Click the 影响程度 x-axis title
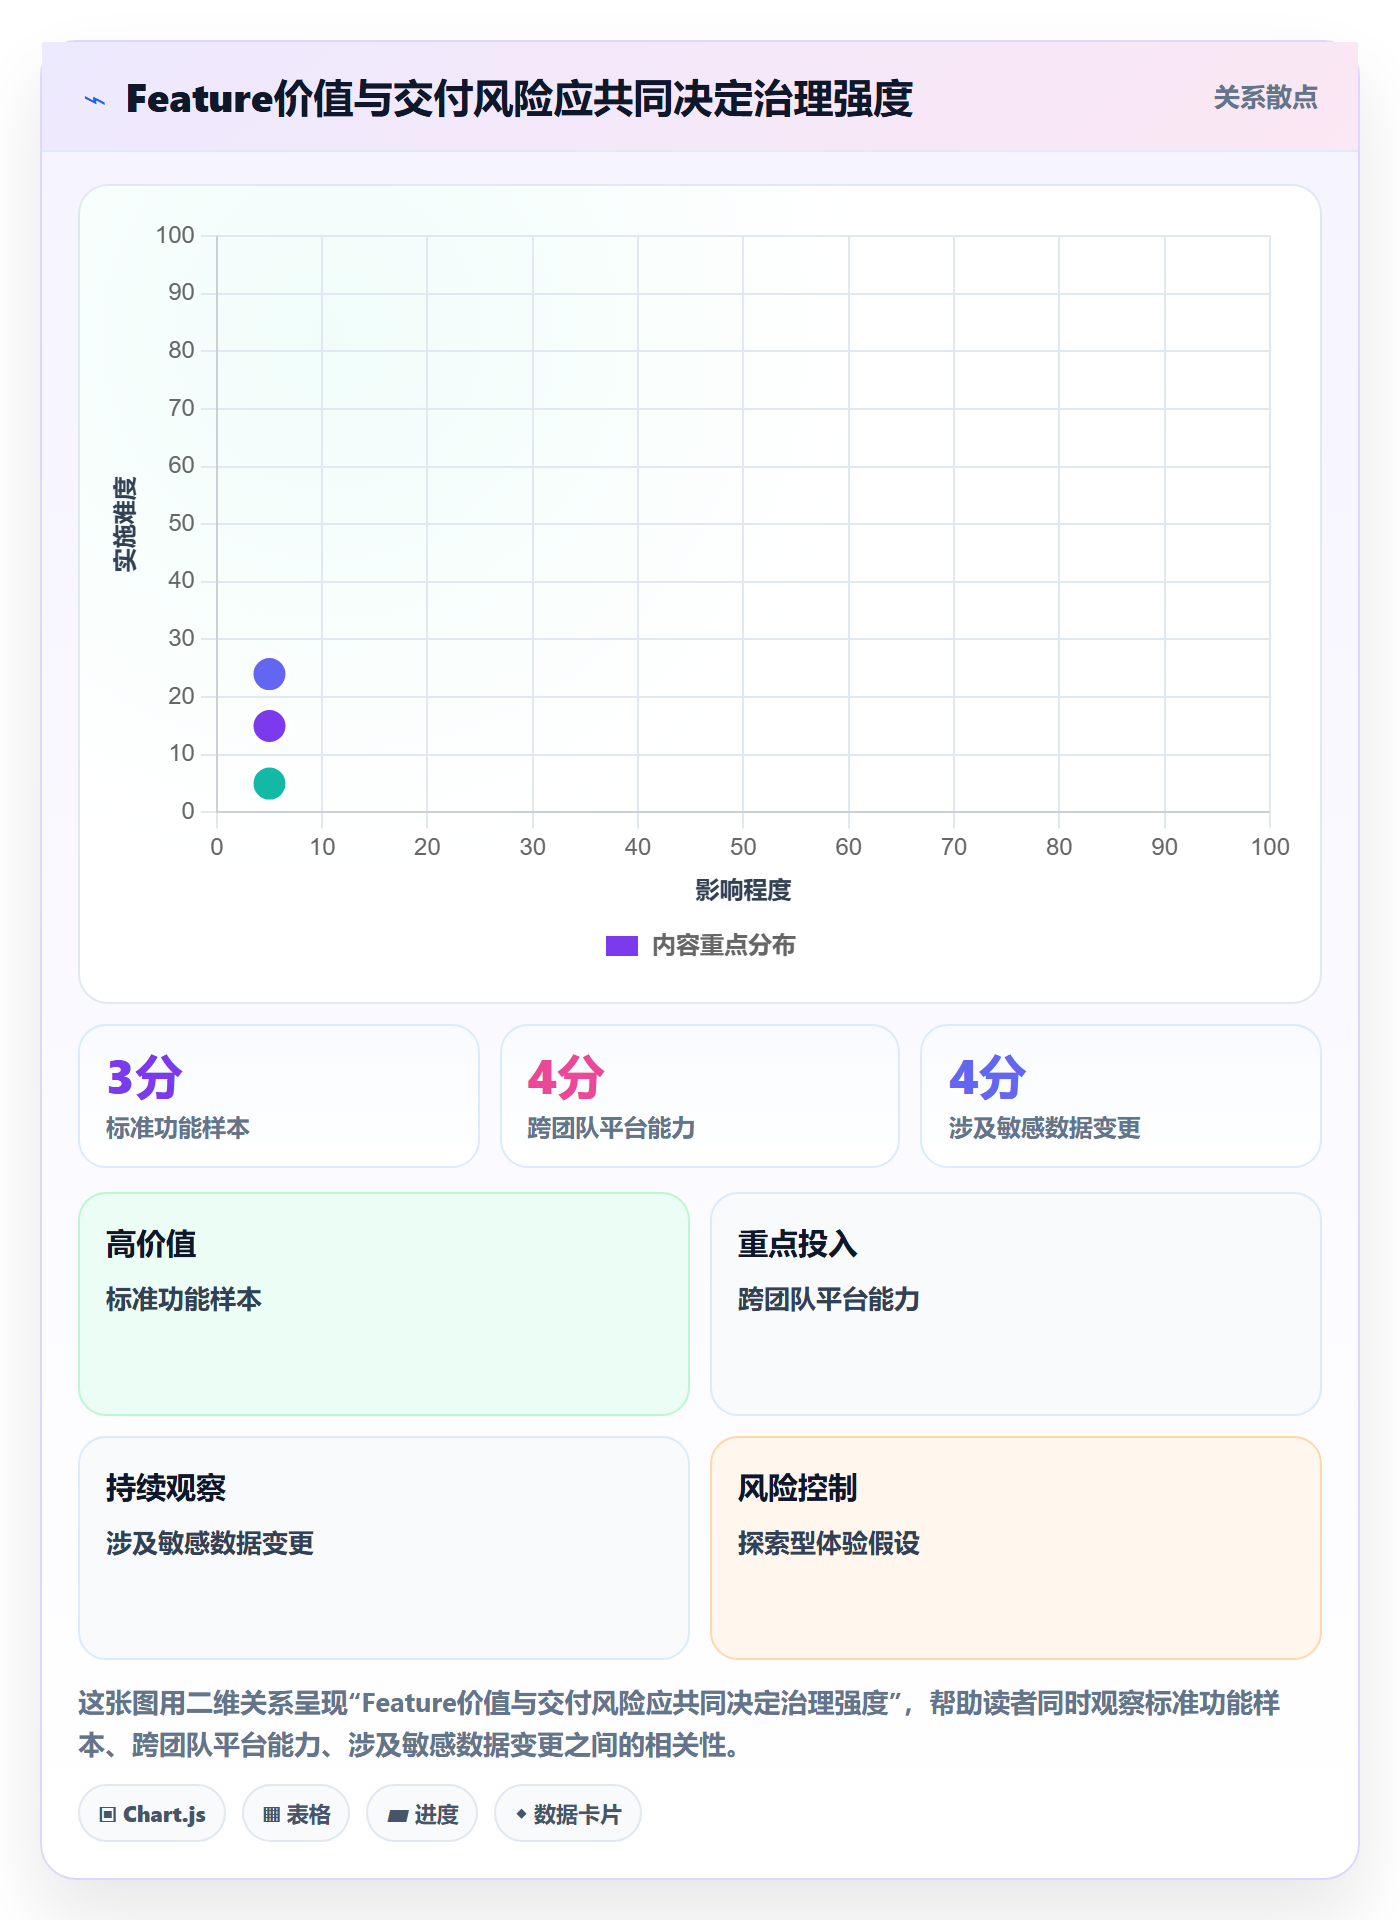 coord(743,890)
